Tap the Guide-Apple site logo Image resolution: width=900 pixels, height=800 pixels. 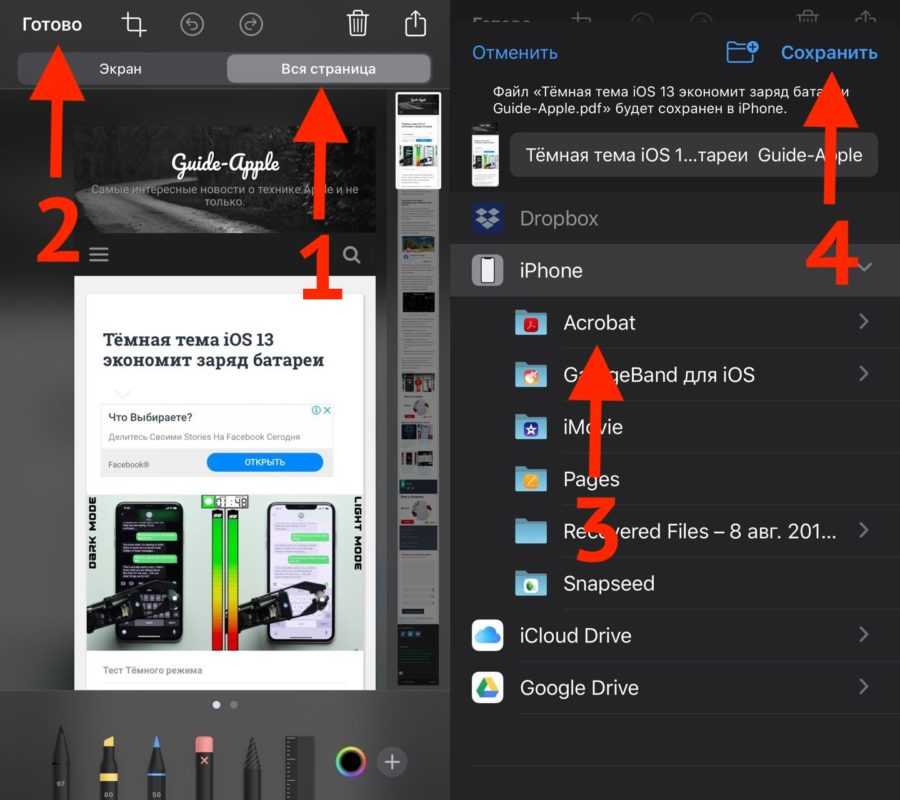[x=225, y=164]
